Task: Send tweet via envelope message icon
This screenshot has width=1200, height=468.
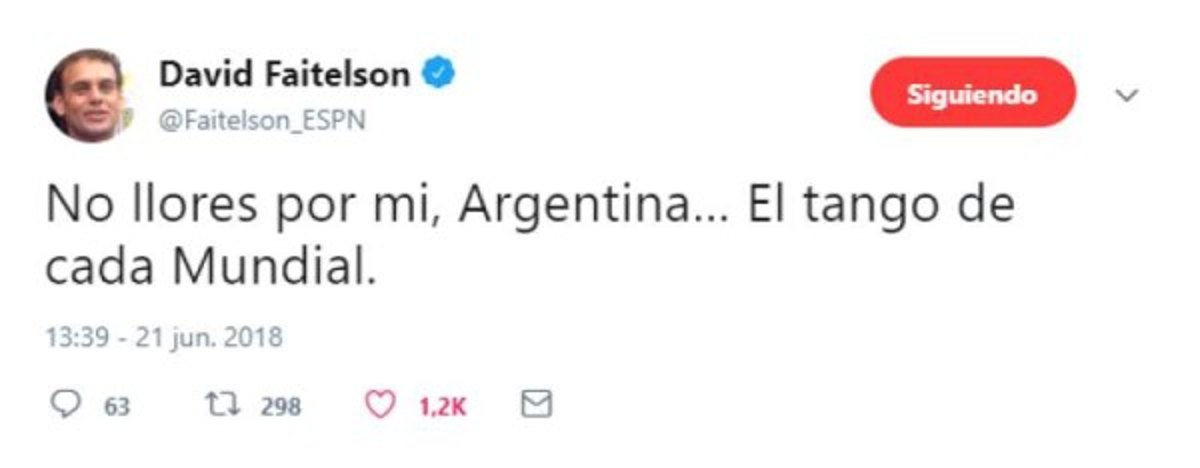Action: point(537,405)
